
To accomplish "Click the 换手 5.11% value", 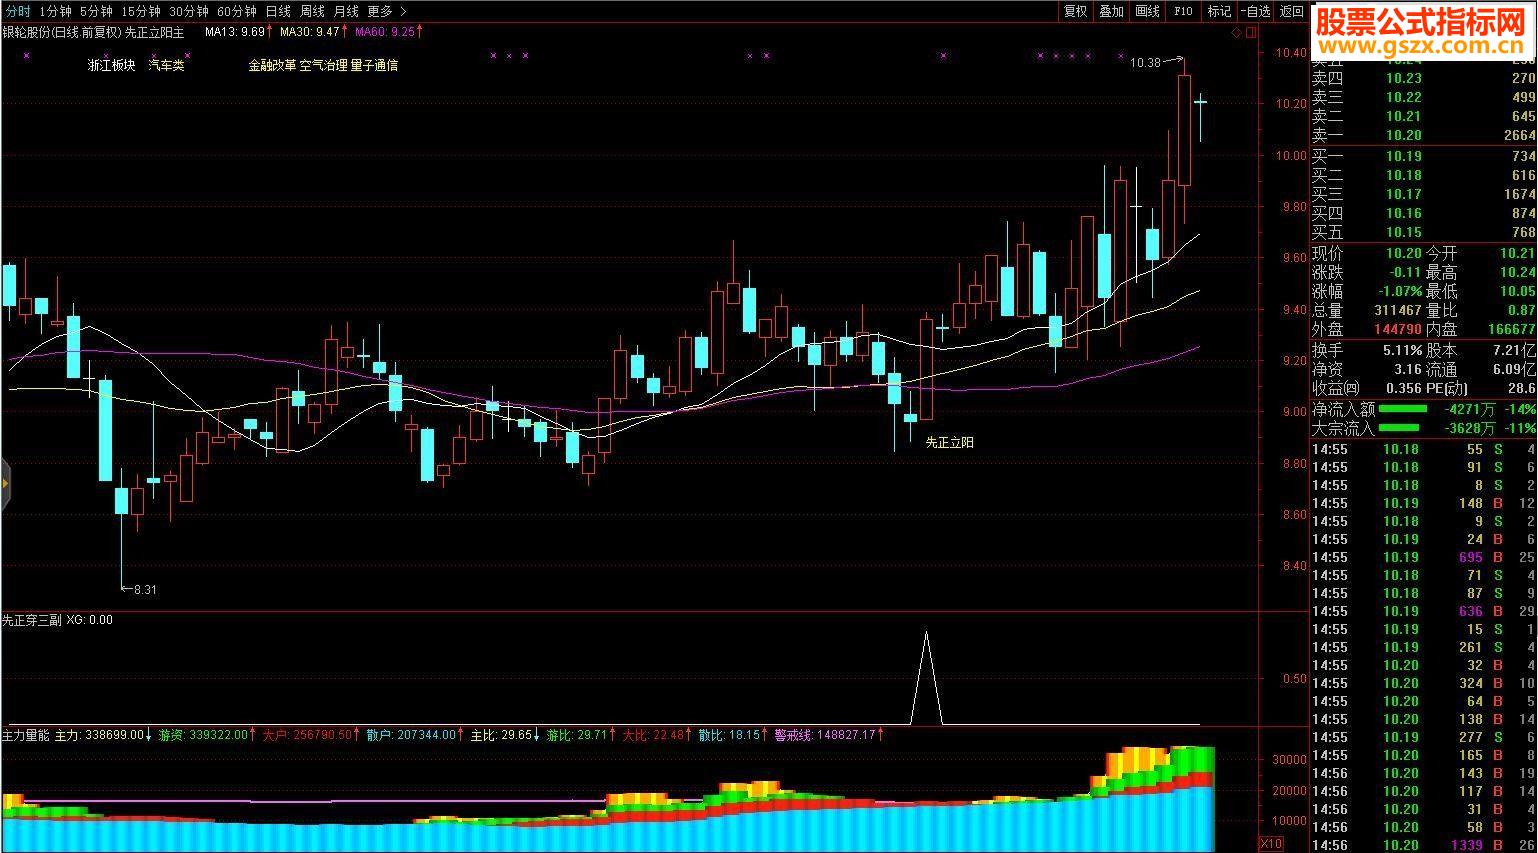I will [1403, 350].
